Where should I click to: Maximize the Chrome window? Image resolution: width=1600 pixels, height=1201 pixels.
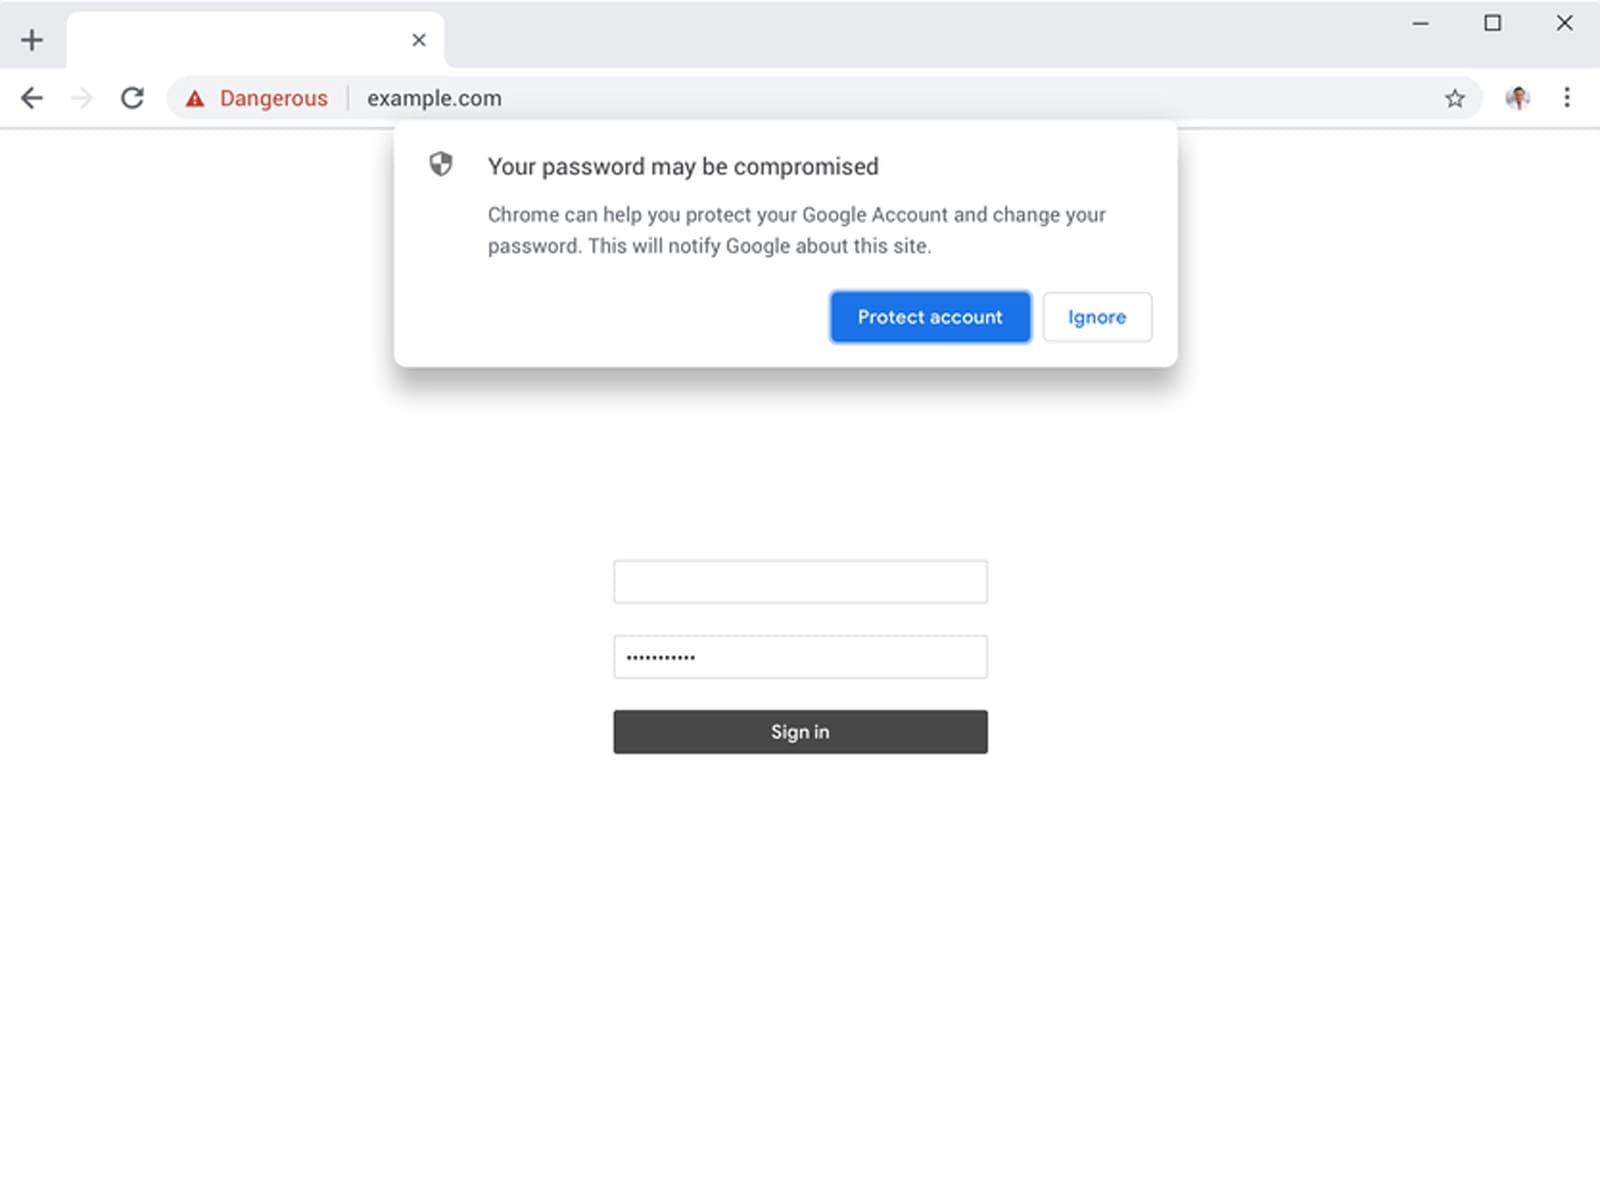click(1492, 23)
